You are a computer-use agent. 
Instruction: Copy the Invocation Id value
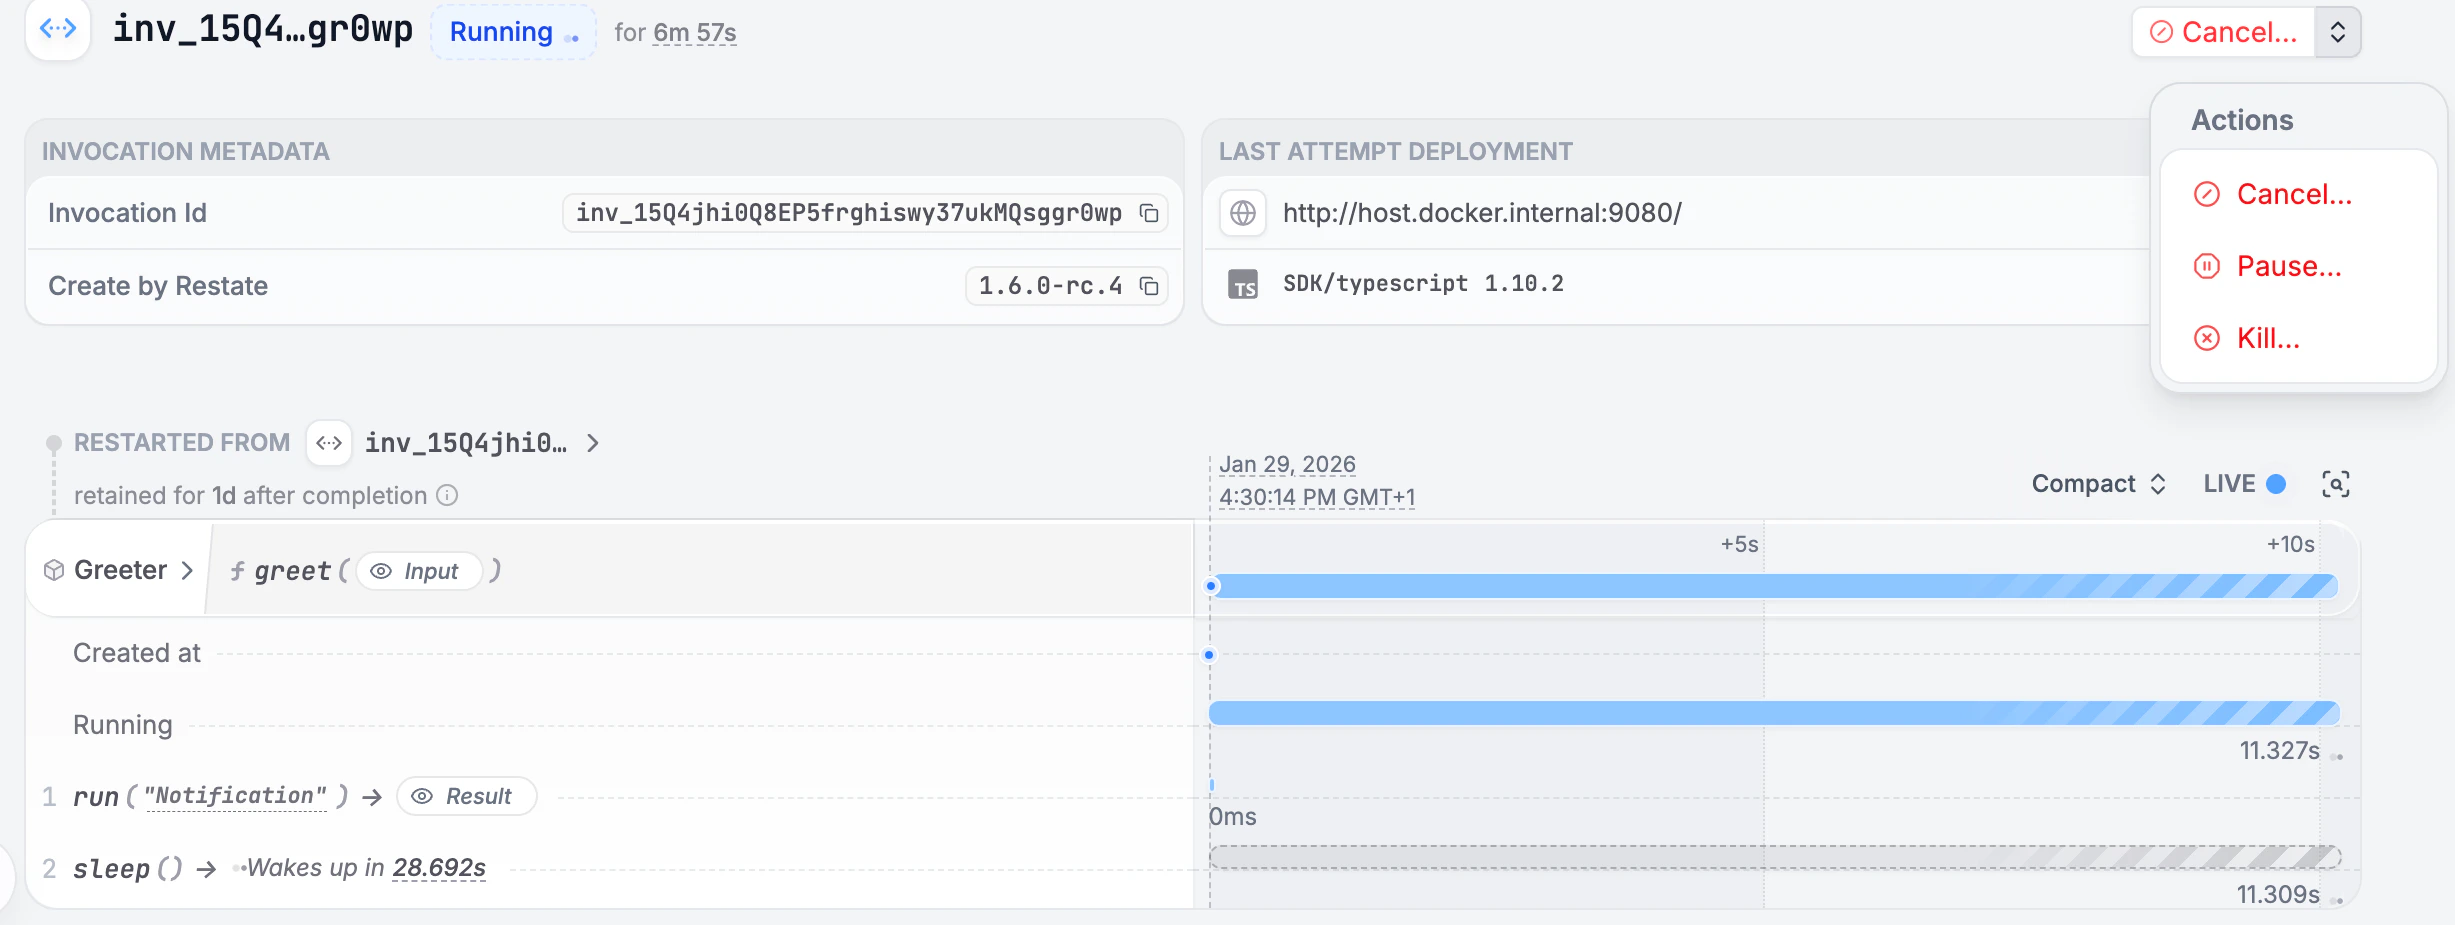(1148, 213)
